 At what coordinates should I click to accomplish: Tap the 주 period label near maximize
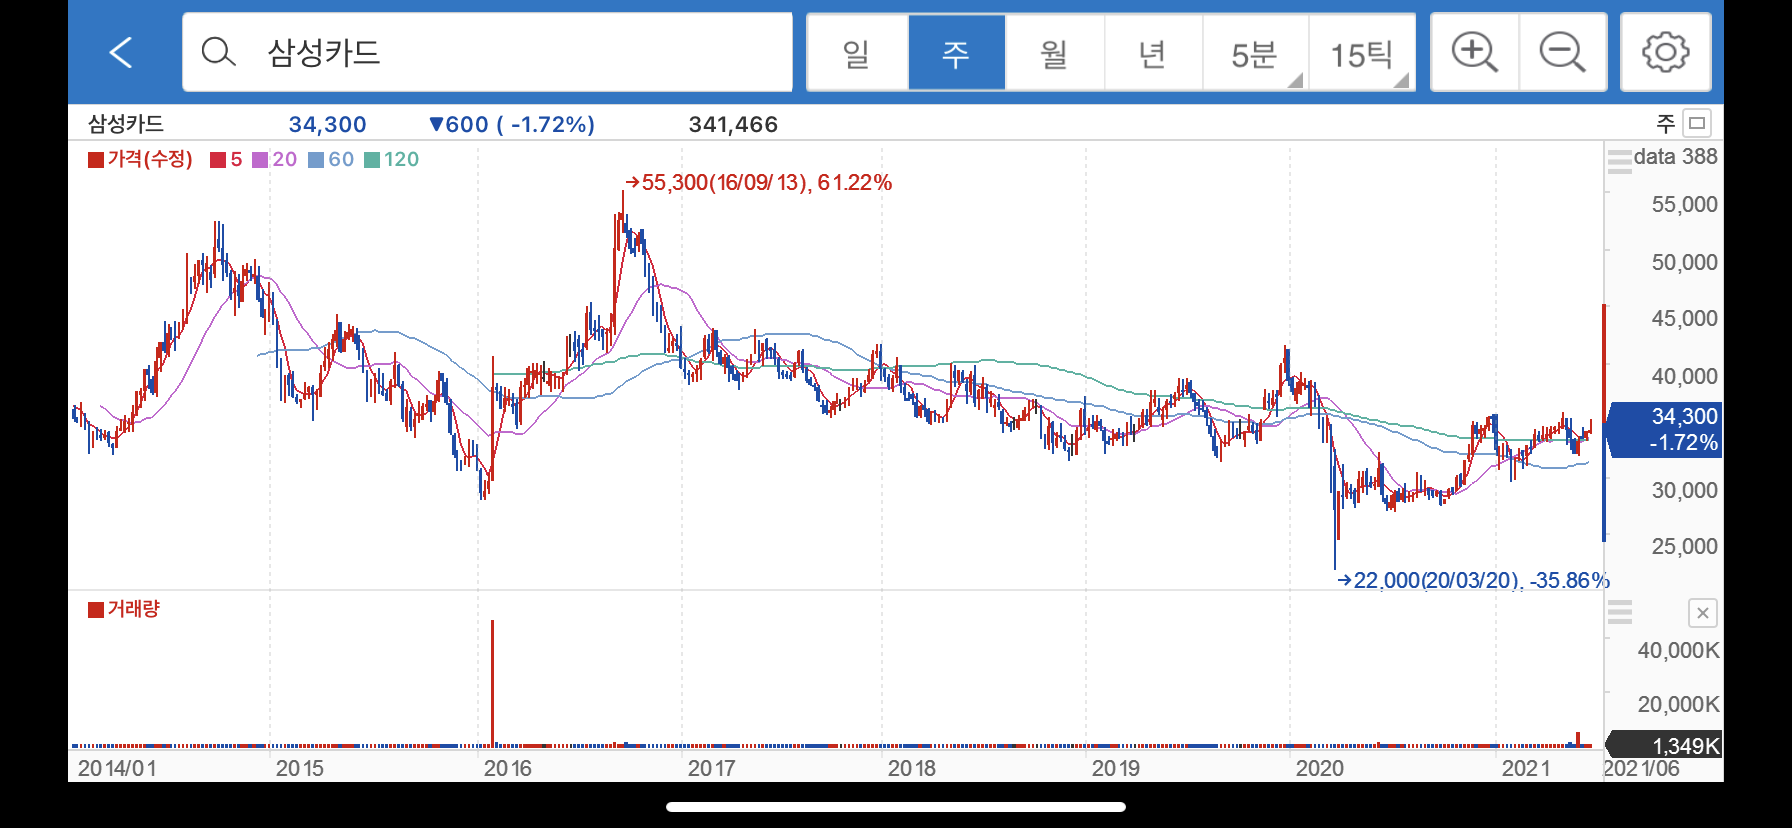1665,124
